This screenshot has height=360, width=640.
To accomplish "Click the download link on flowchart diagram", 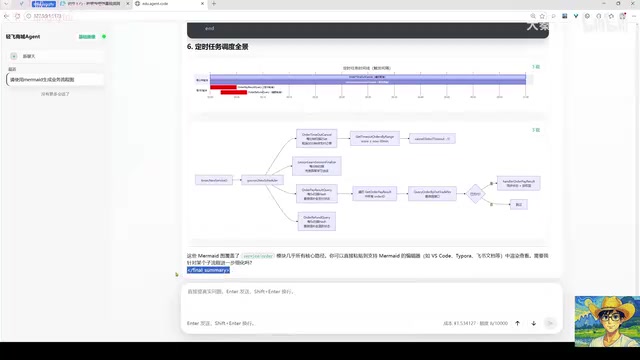I will click(x=536, y=130).
